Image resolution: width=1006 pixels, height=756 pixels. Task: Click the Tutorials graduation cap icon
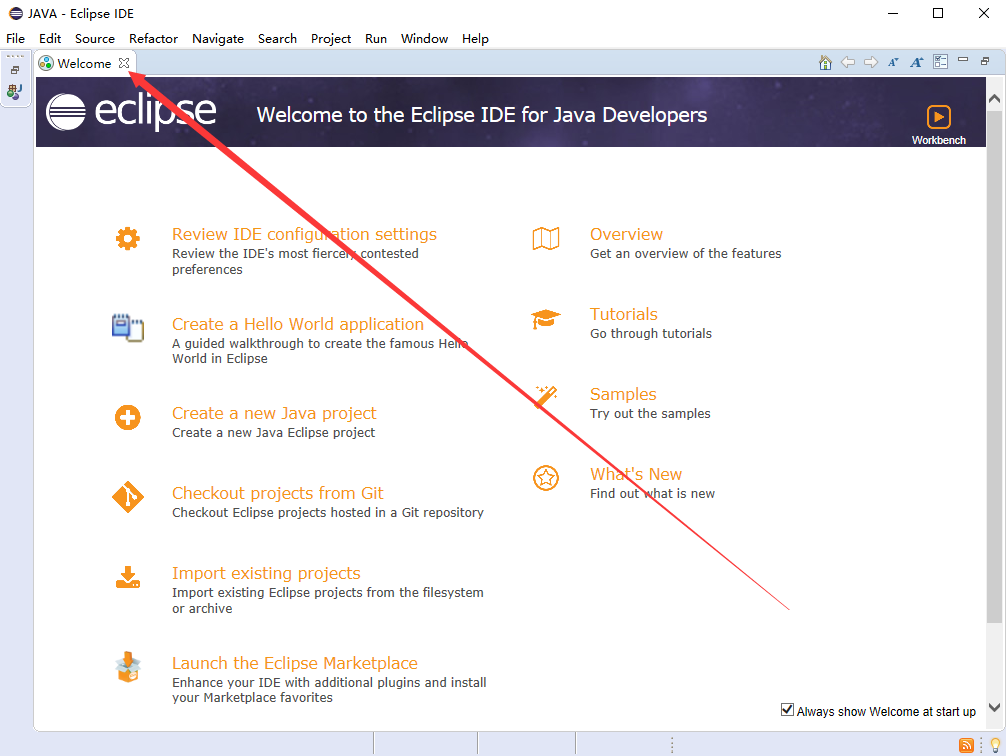click(546, 318)
